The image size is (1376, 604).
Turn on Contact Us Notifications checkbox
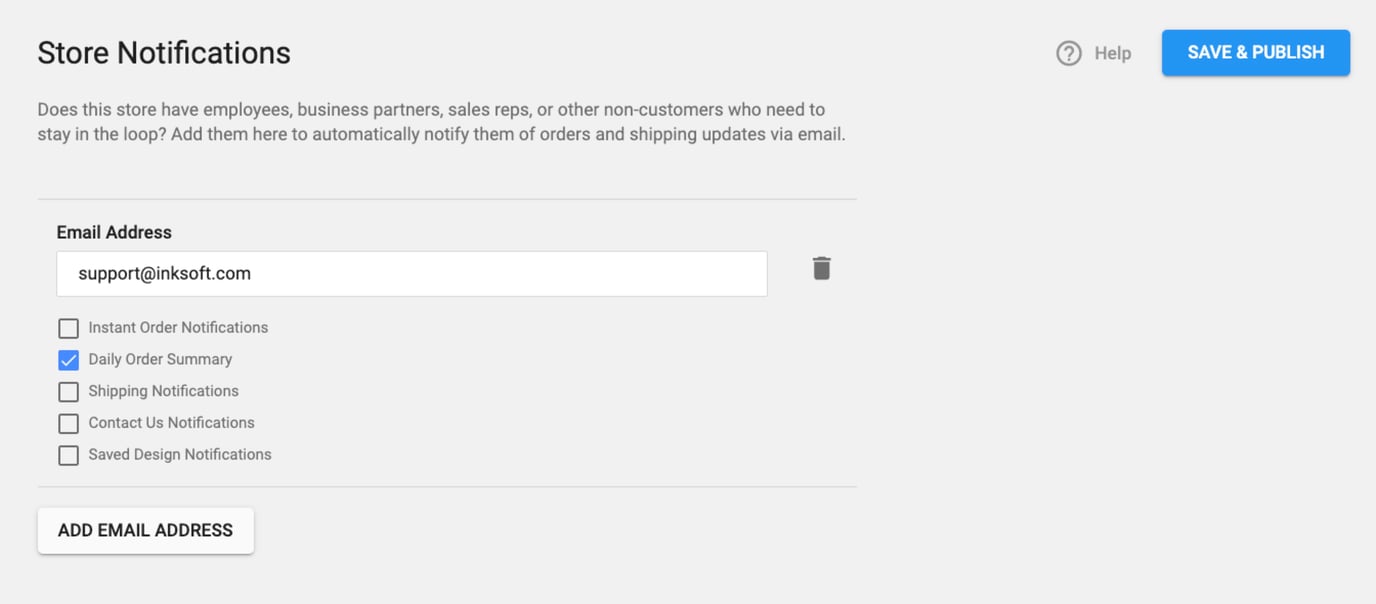click(x=68, y=423)
